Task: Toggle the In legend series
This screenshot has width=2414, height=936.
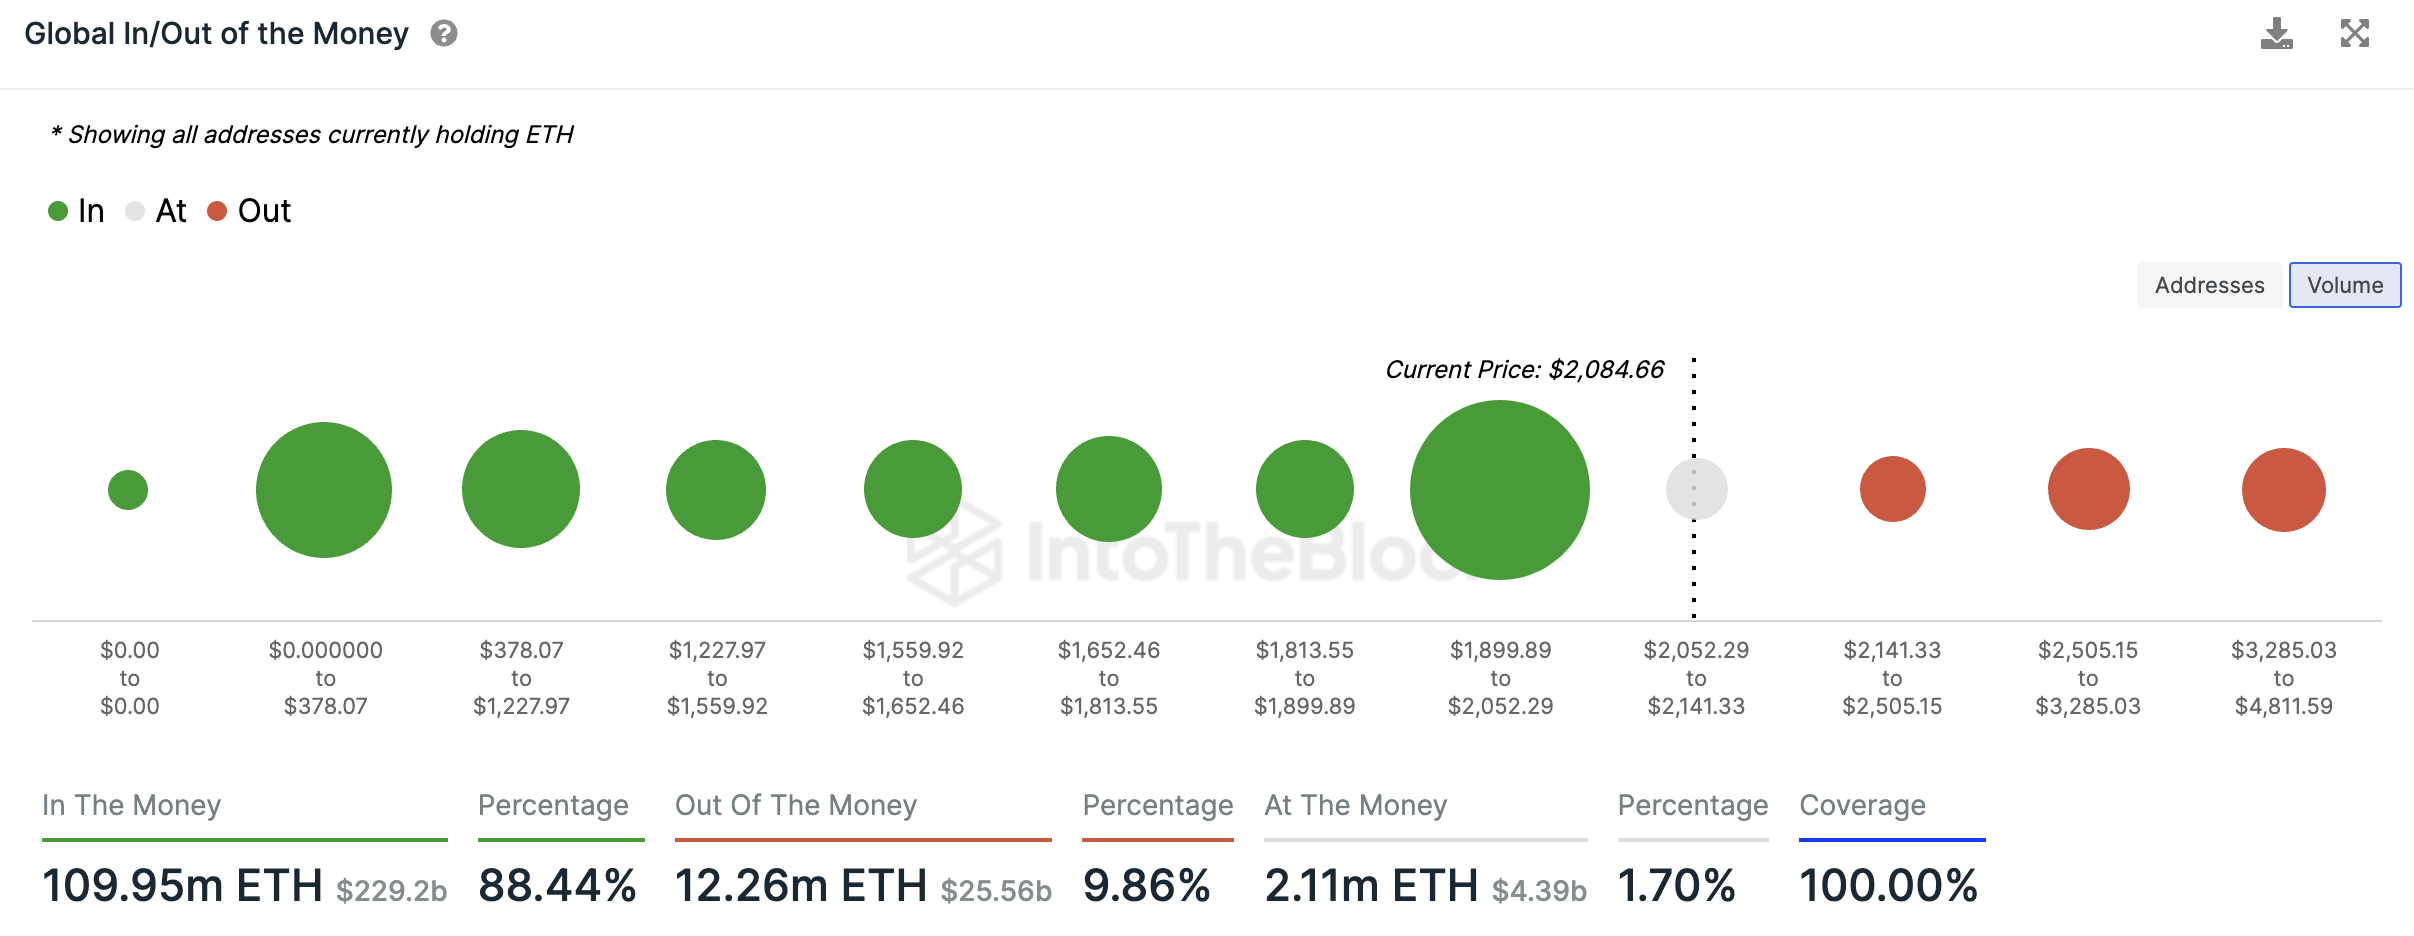Action: point(77,211)
